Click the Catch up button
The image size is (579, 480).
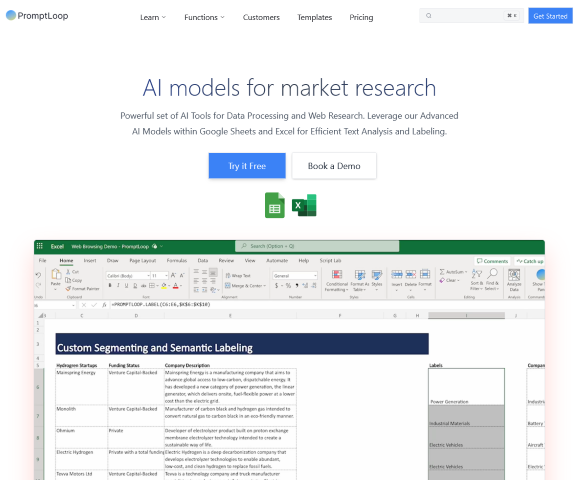530,261
